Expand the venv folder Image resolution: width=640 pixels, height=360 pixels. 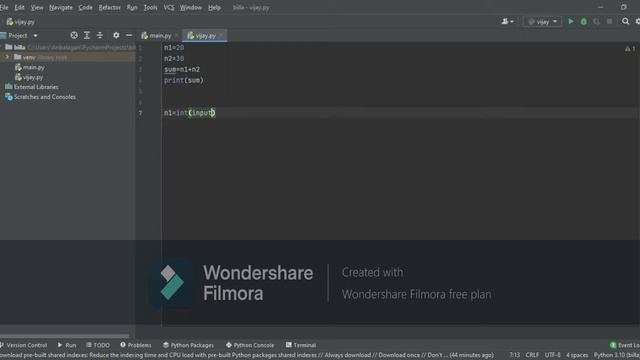[7, 57]
